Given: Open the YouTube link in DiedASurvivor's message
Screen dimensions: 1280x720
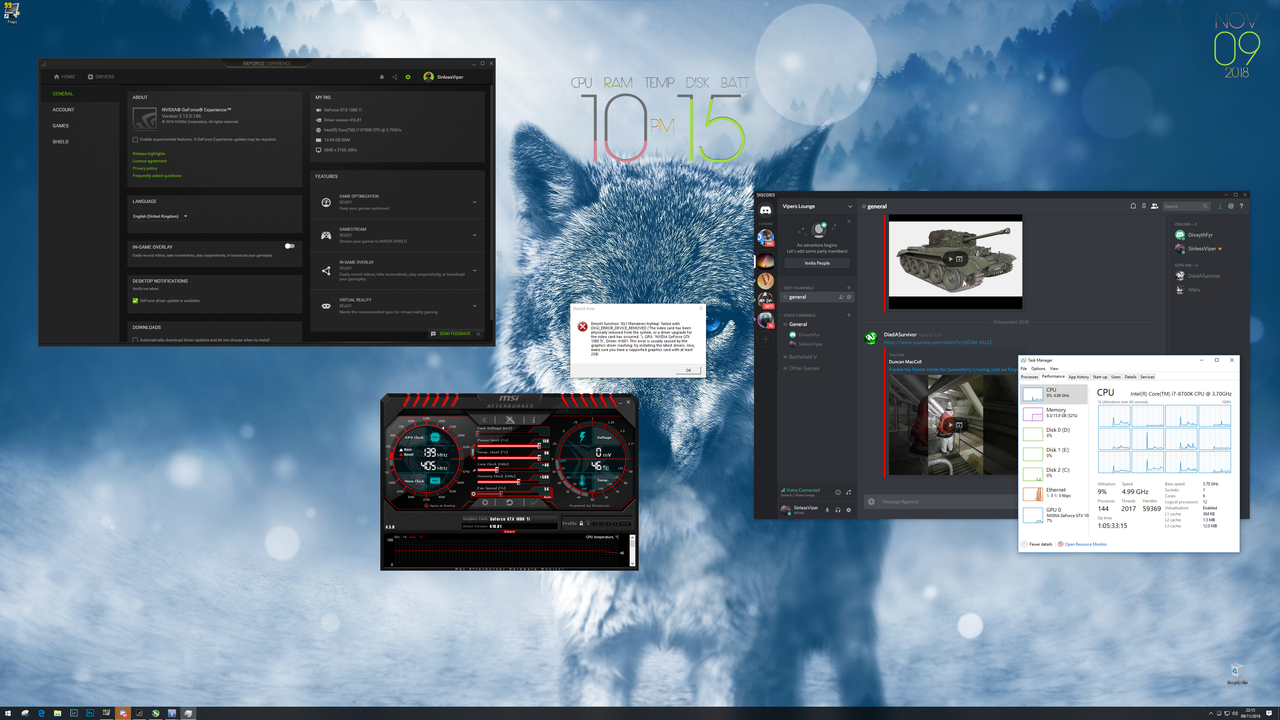Looking at the screenshot, I should [x=937, y=342].
